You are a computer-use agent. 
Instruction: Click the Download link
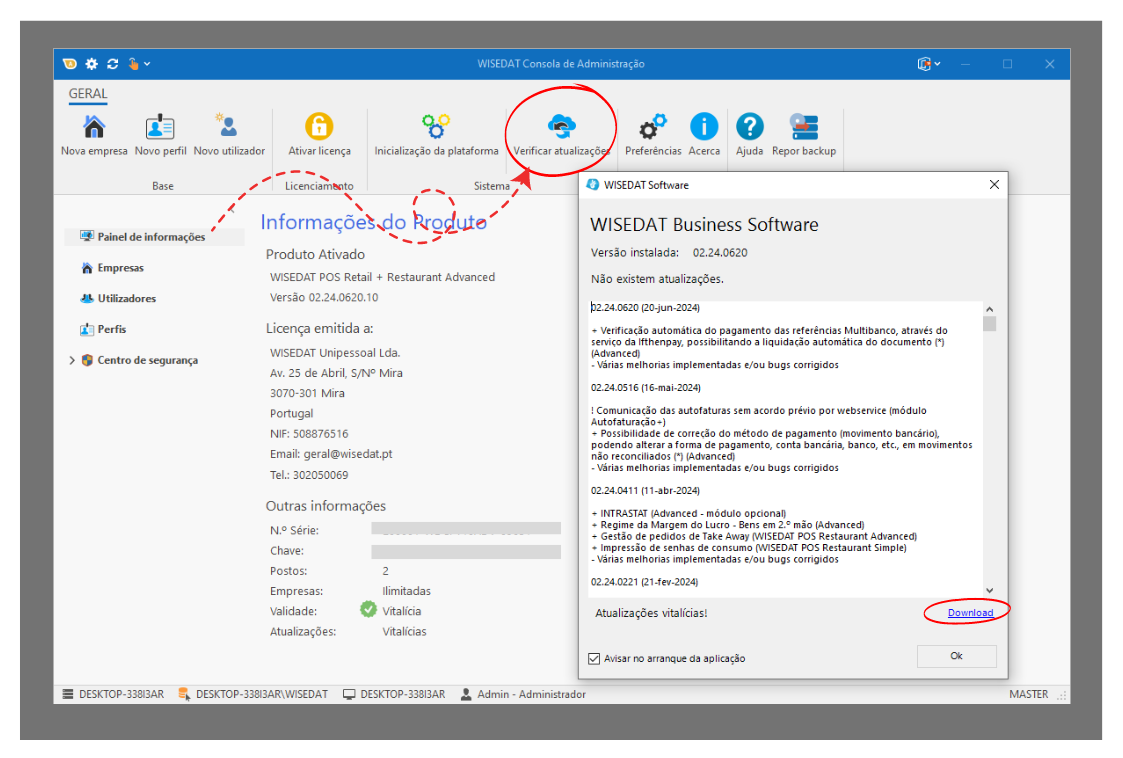[970, 612]
